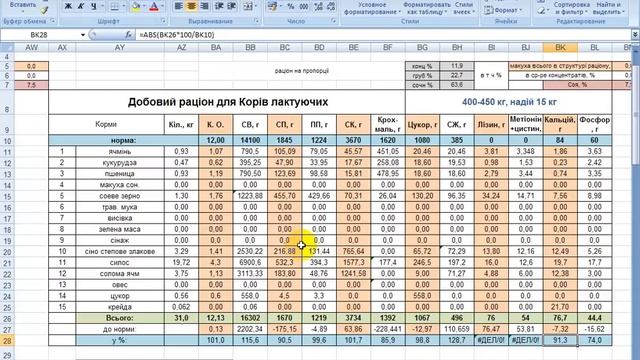Toggle underline formatting (Ч)

coord(93,6)
